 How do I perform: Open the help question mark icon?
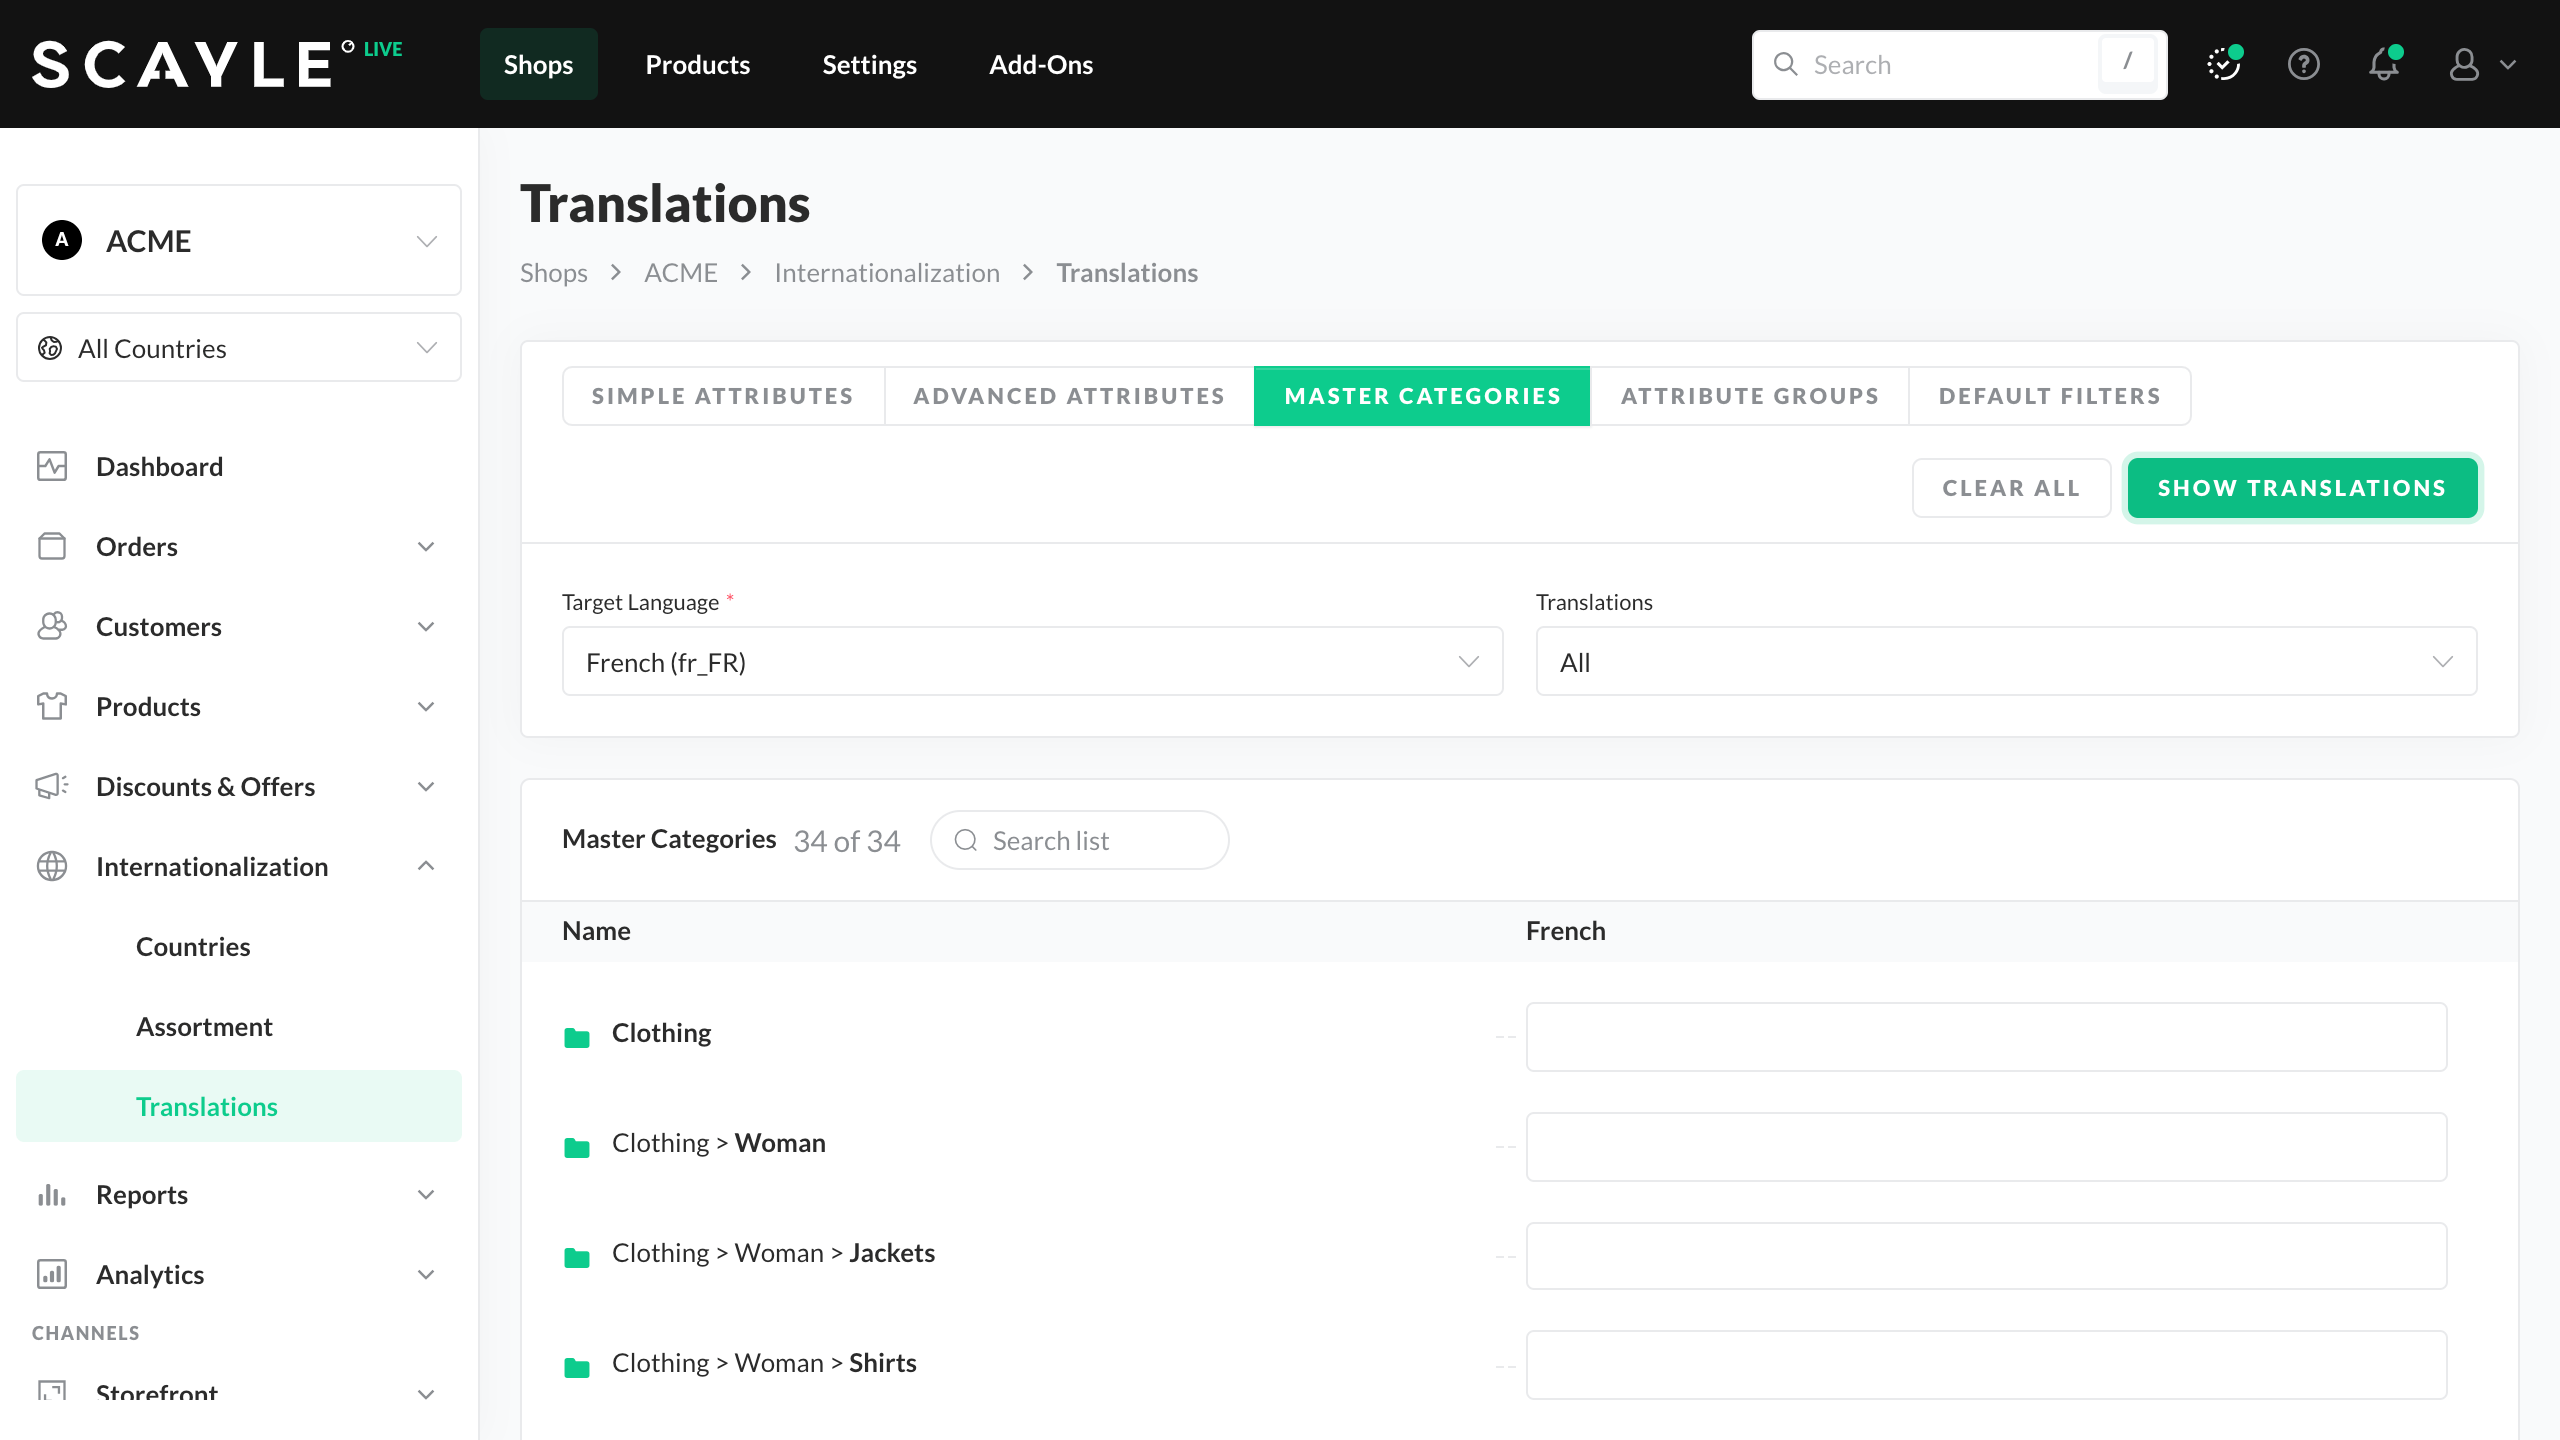click(x=2303, y=65)
